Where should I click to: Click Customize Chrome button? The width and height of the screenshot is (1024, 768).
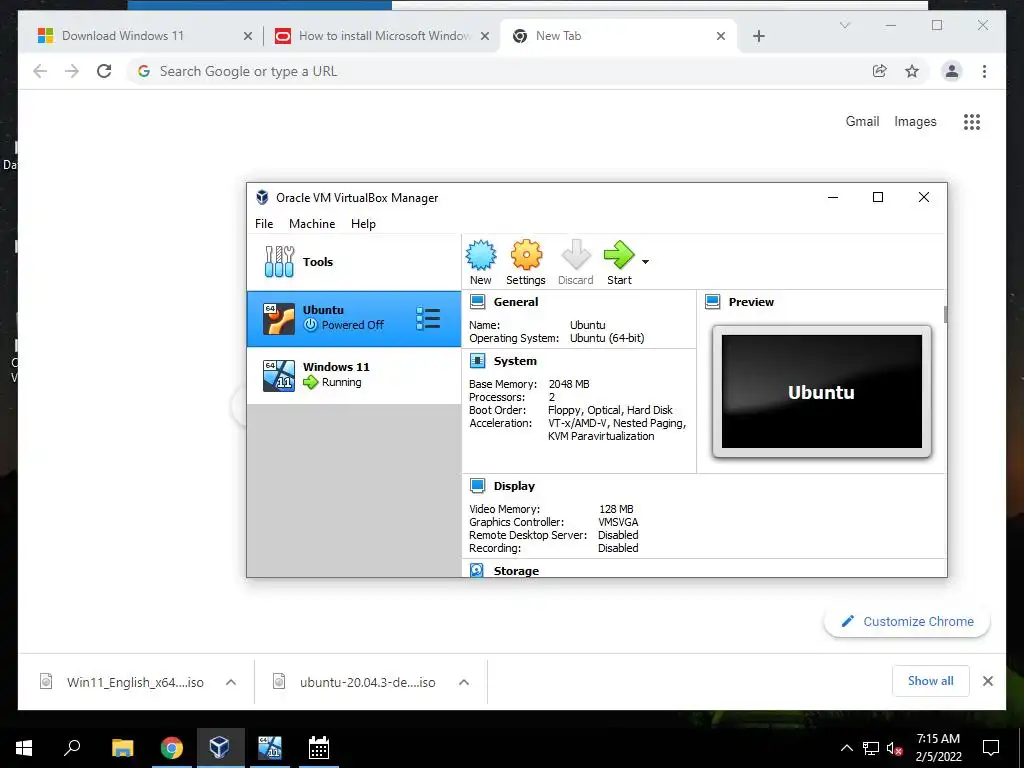(x=907, y=622)
